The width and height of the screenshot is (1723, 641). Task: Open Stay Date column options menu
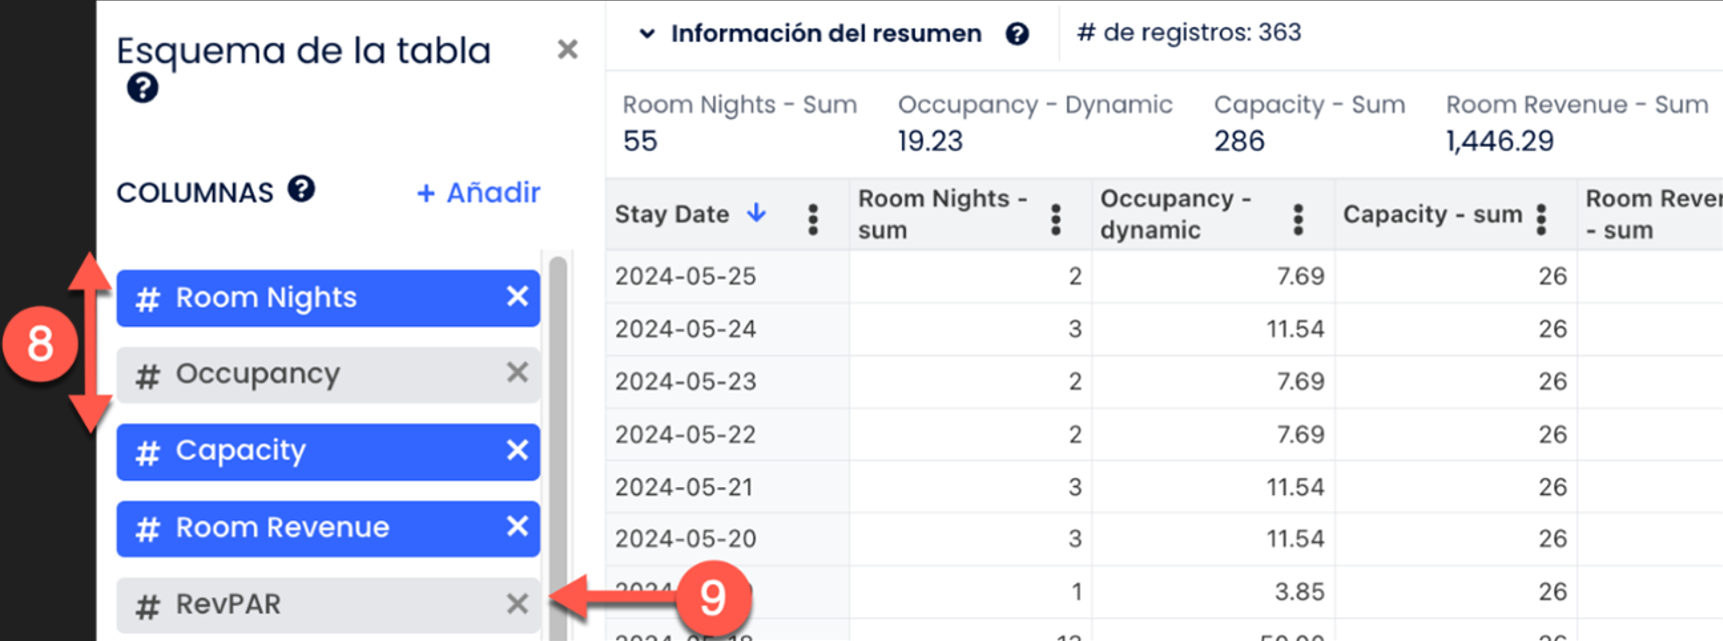813,219
